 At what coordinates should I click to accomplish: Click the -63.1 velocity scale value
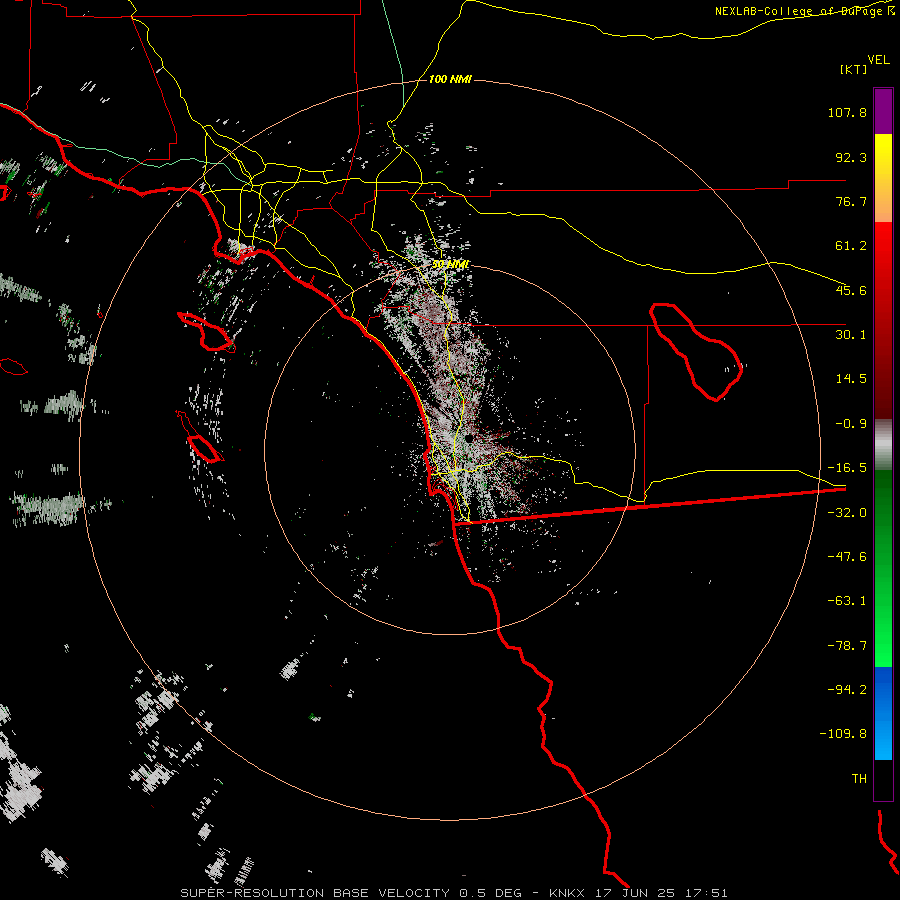847,601
